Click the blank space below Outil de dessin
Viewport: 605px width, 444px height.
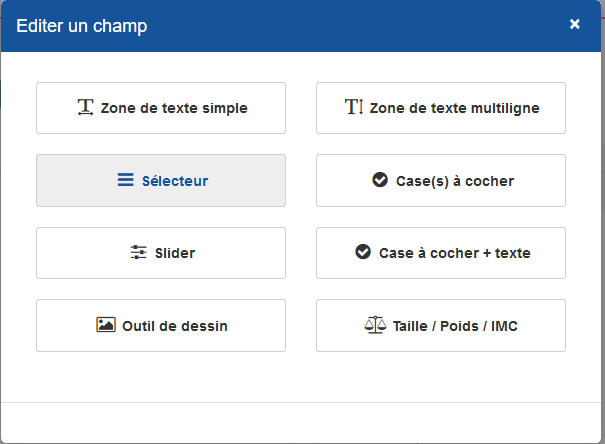161,377
